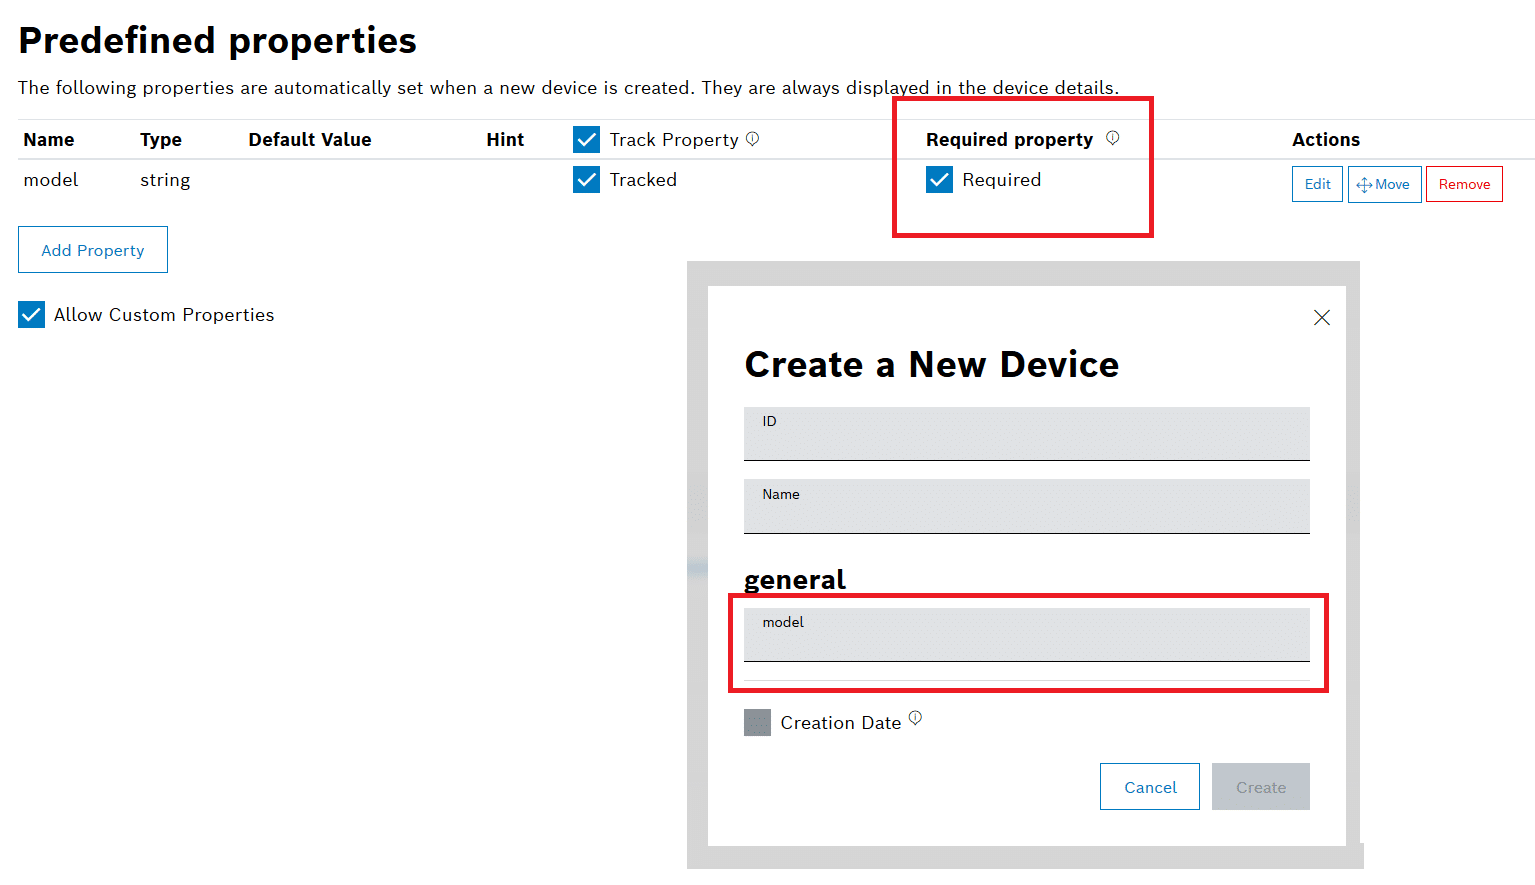1535x885 pixels.
Task: Click the Move button for model property
Action: point(1384,184)
